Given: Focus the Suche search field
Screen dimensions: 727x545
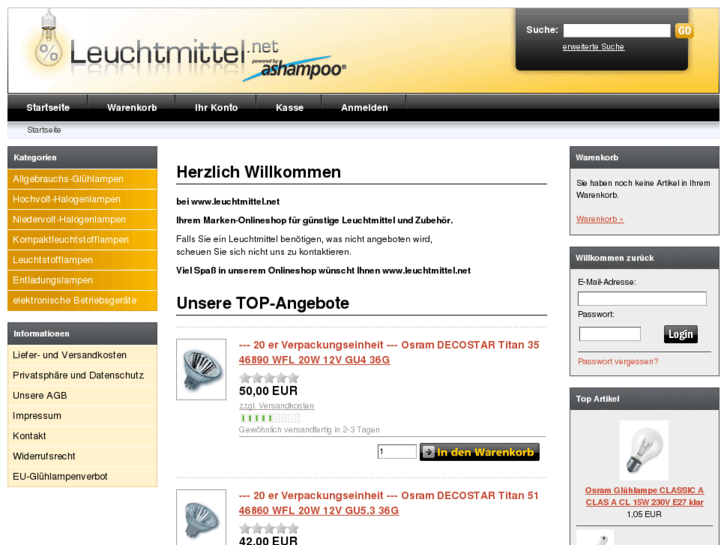Looking at the screenshot, I should pos(617,31).
